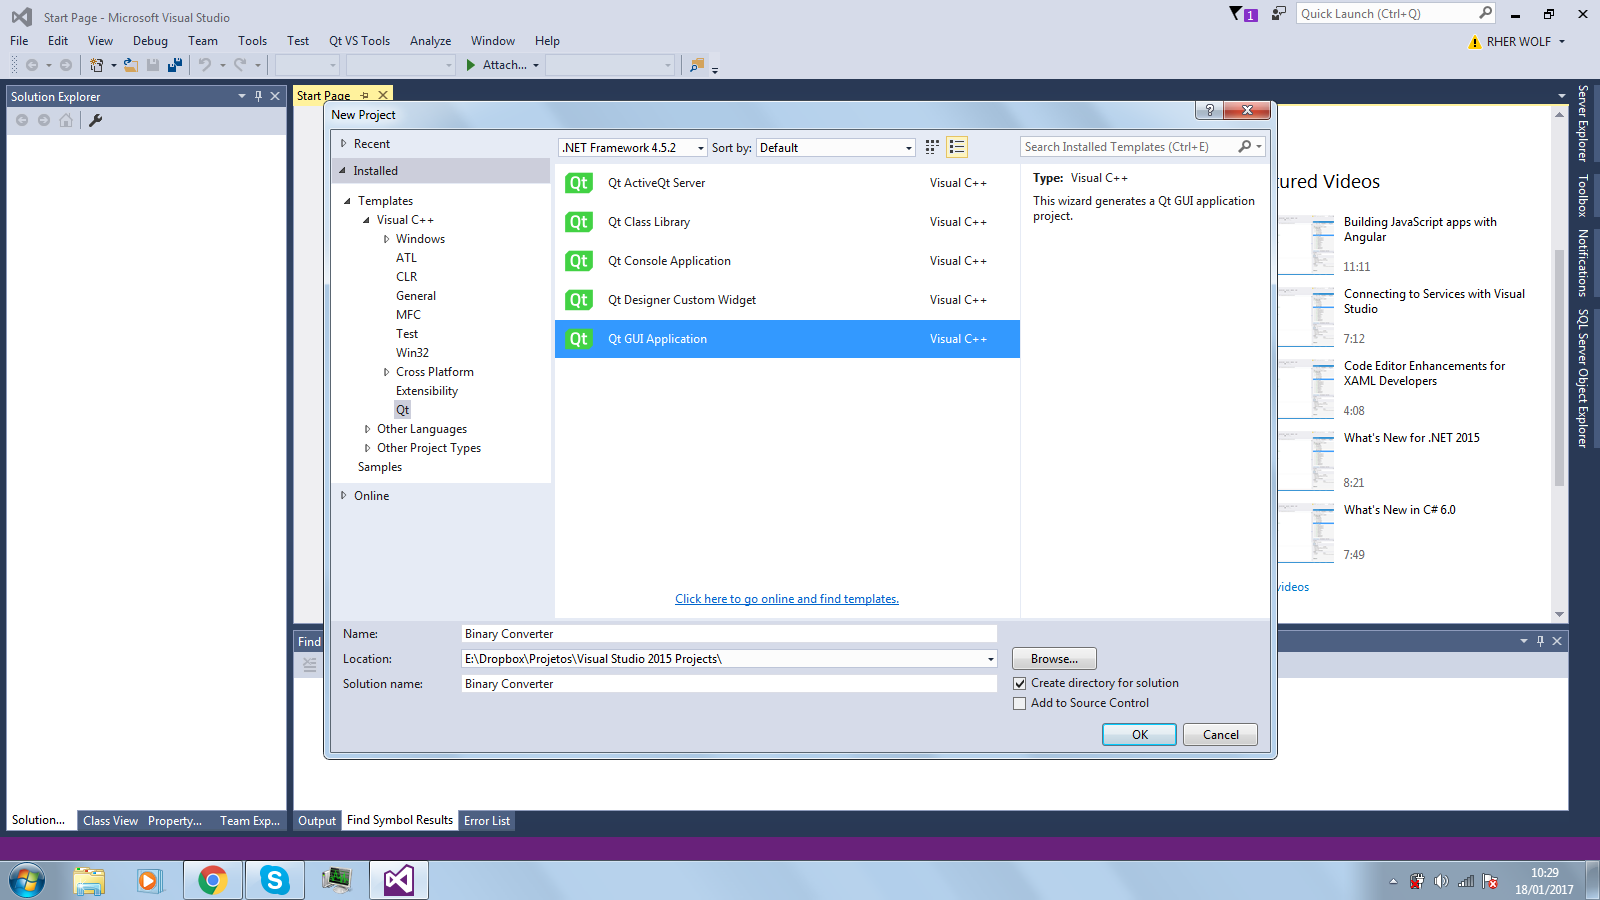The width and height of the screenshot is (1600, 900).
Task: Click the New Project dialog help button
Action: [x=1209, y=110]
